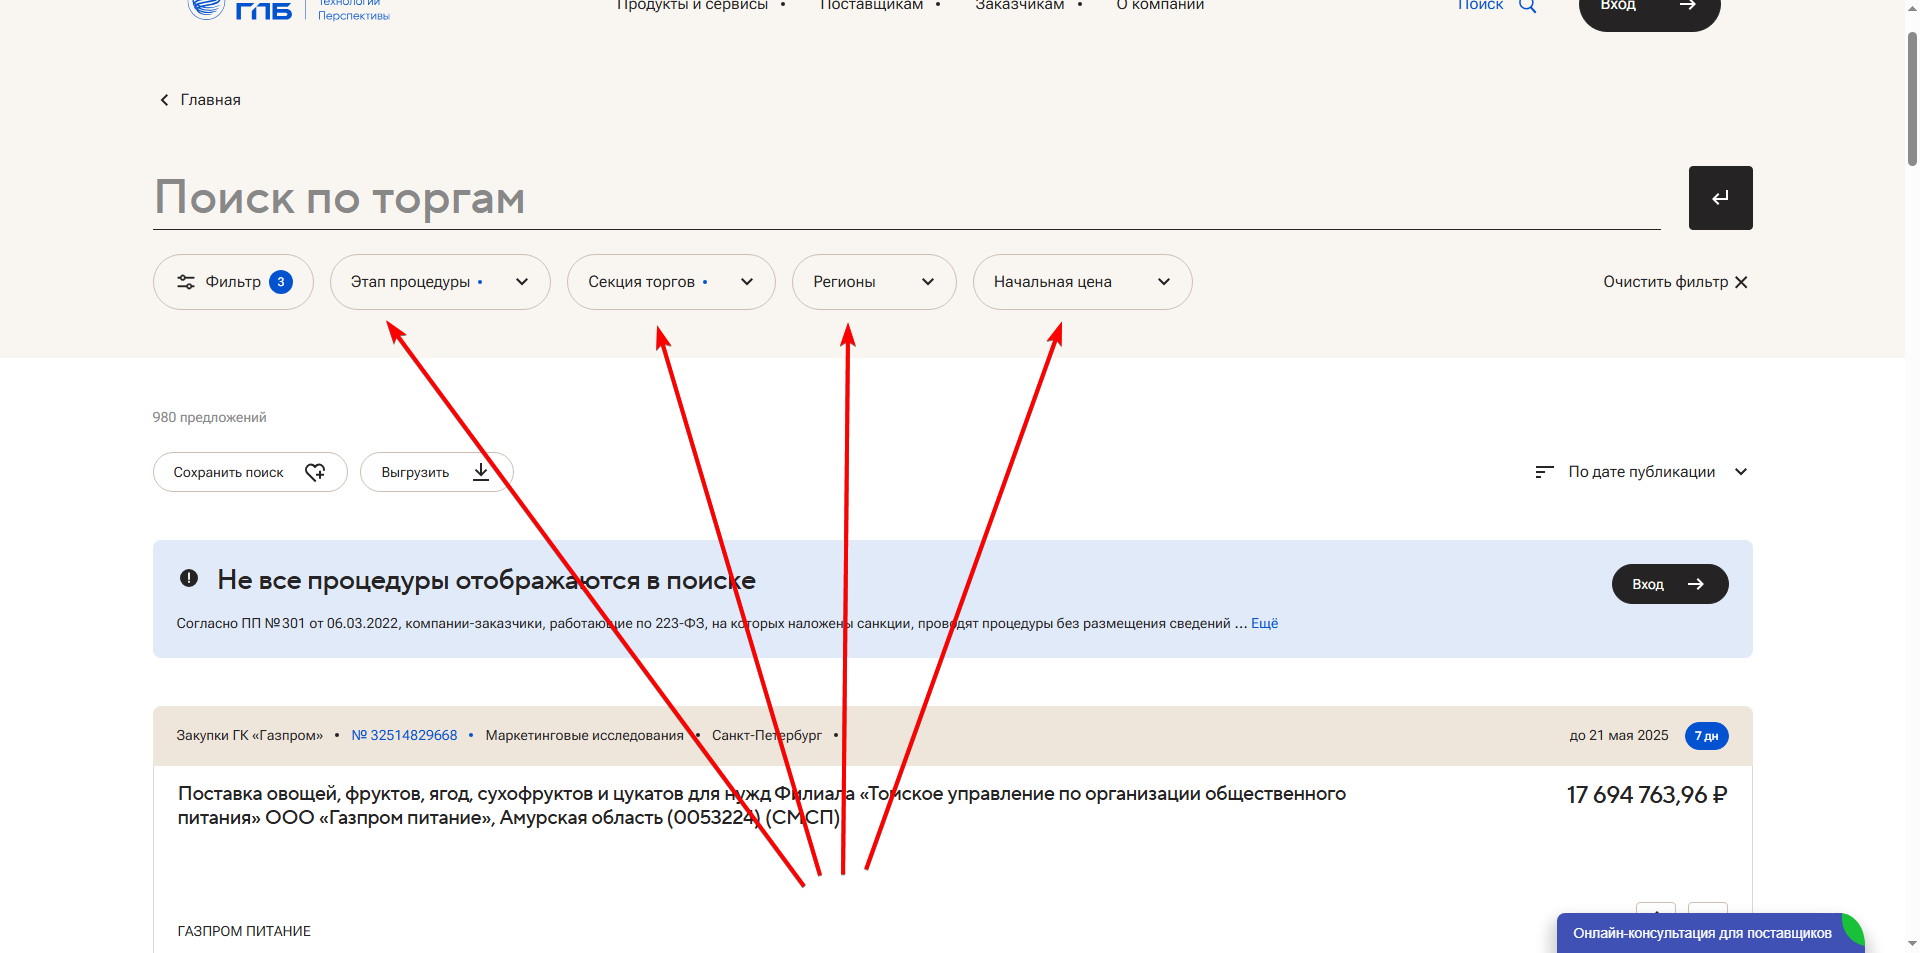
Task: Click the 7 дн deadline badge
Action: coord(1706,736)
